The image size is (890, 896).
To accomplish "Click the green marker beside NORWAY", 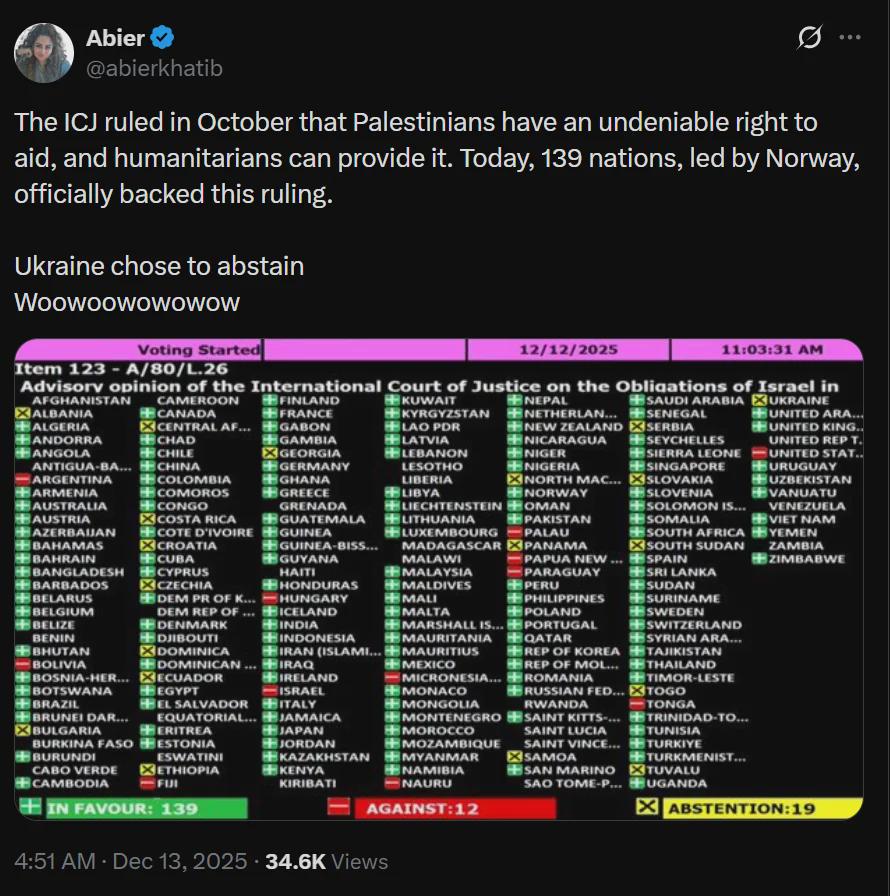I will 515,493.
